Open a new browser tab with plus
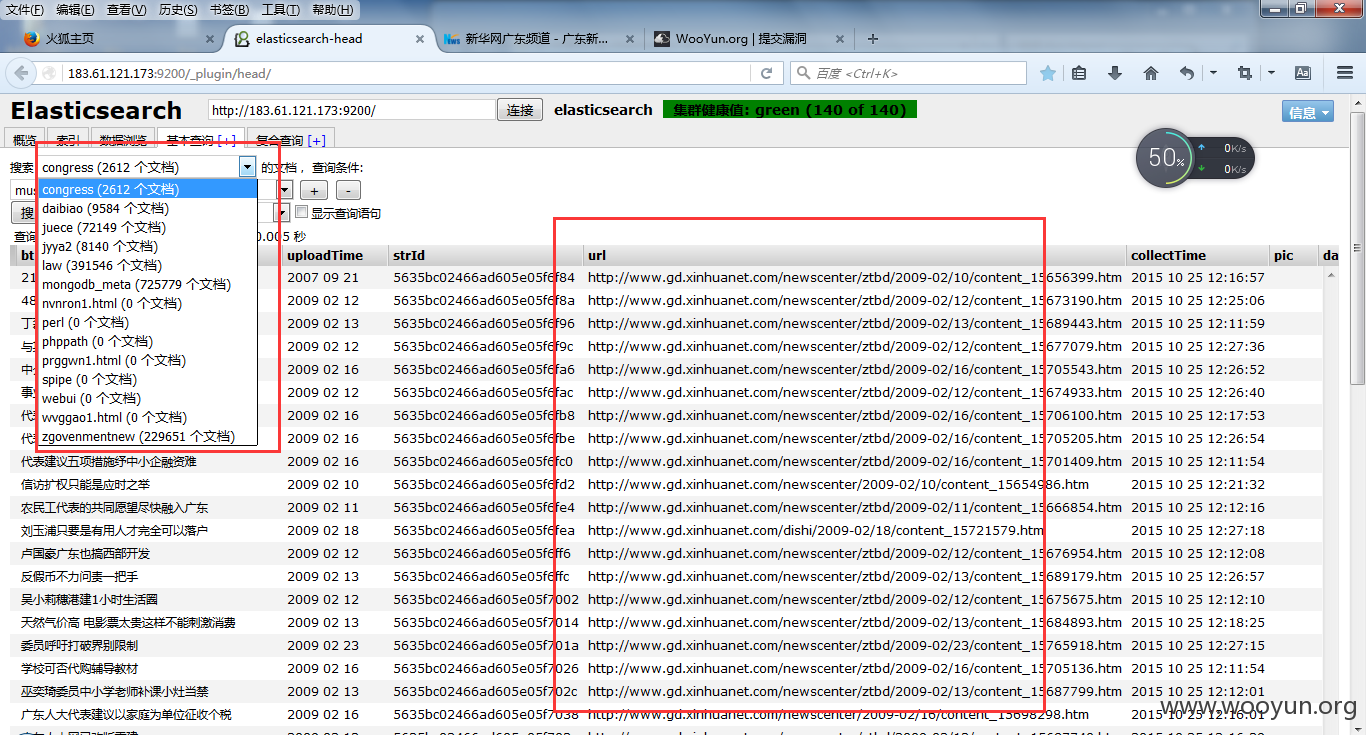 point(873,39)
